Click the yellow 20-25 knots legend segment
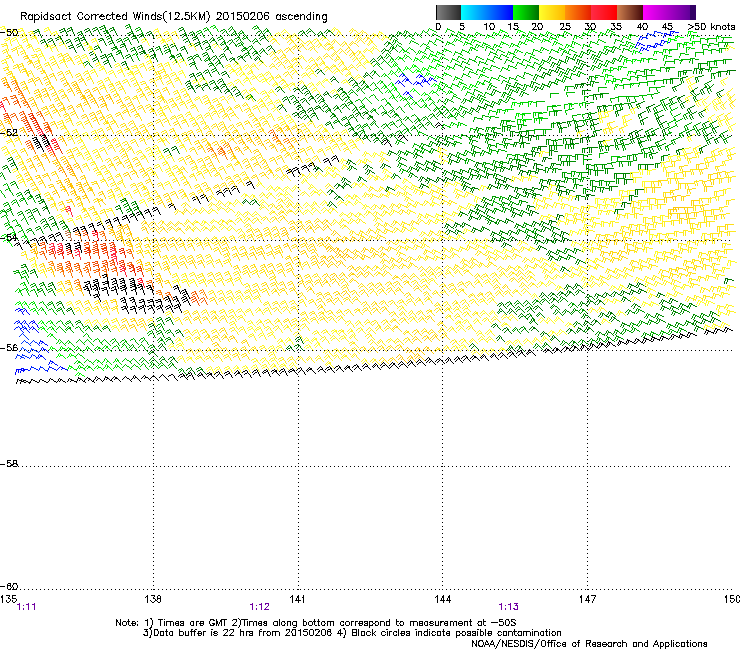The width and height of the screenshot is (740, 650). click(552, 12)
